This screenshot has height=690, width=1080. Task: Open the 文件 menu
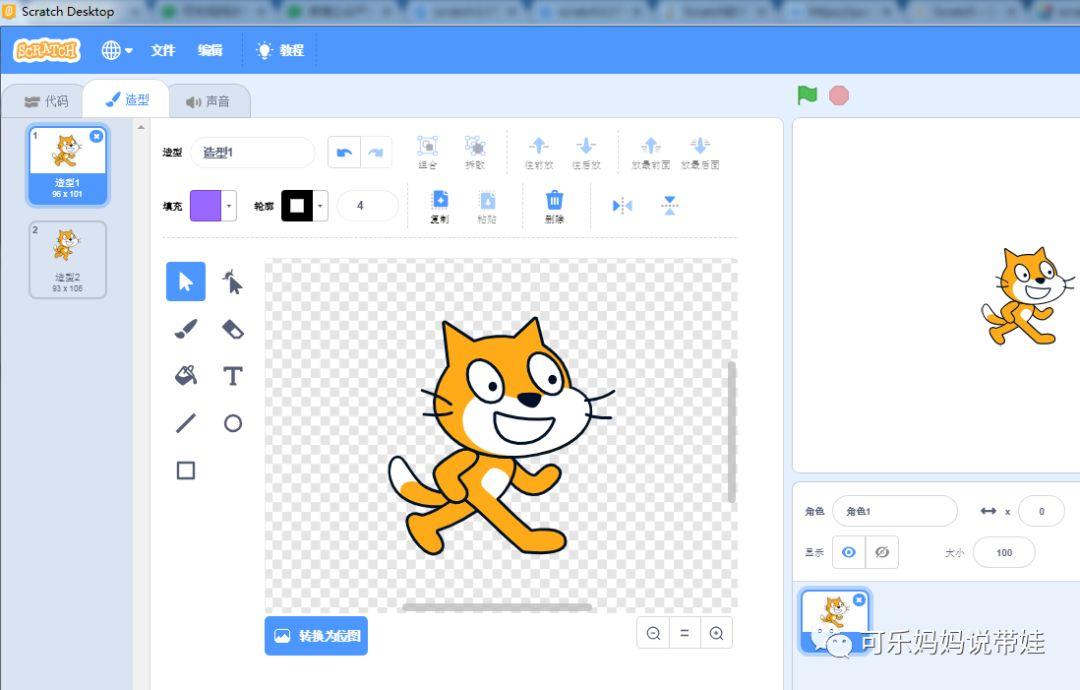pos(163,50)
